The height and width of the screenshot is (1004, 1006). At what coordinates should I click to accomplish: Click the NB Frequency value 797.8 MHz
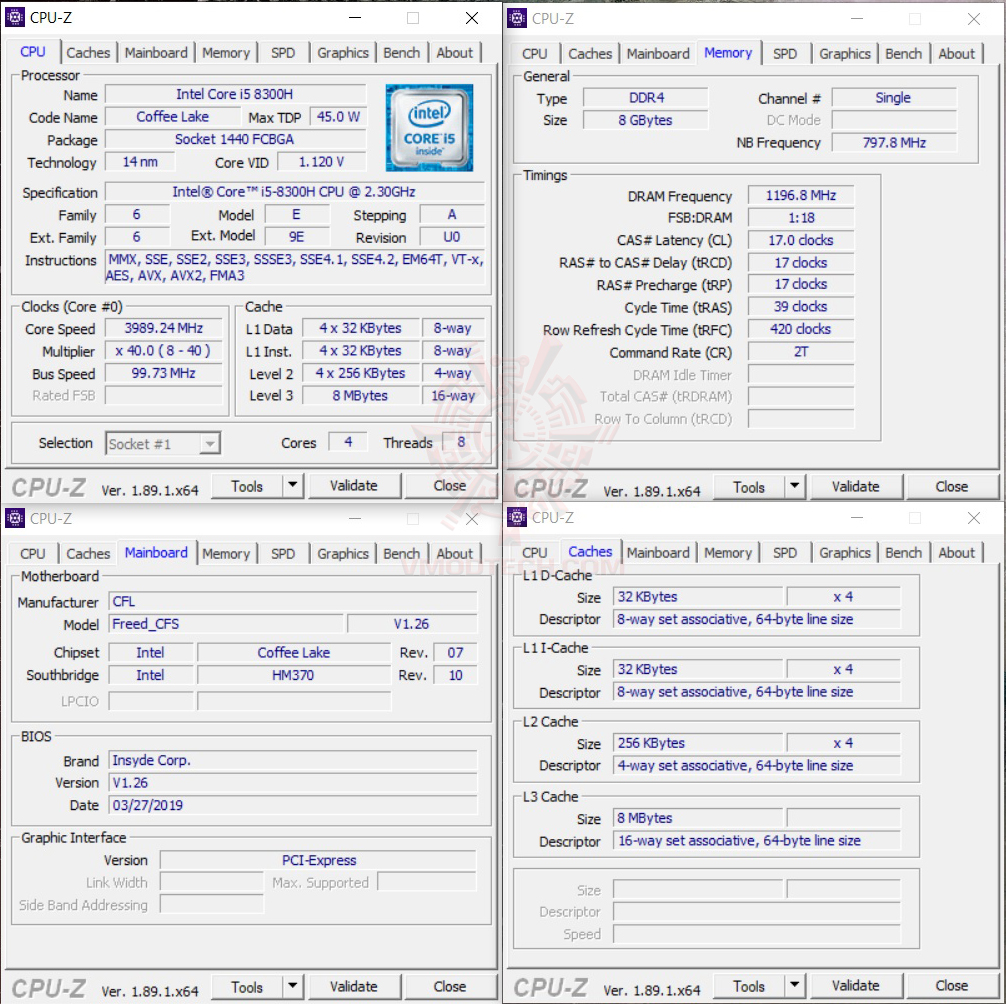click(894, 142)
